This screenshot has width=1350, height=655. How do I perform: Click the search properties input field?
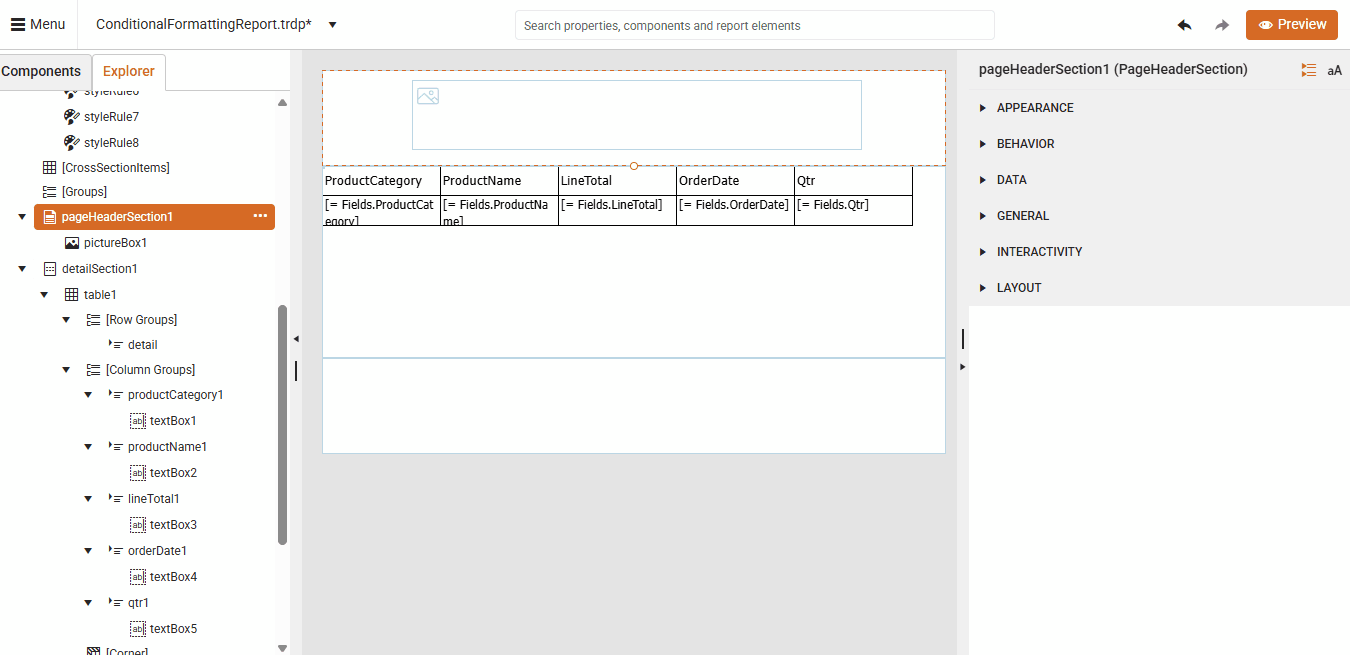(x=755, y=25)
